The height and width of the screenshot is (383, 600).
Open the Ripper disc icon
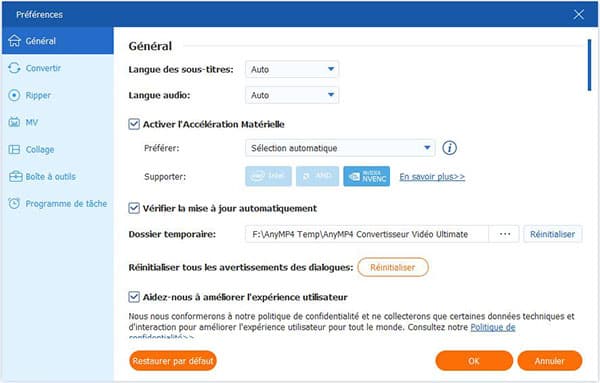pyautogui.click(x=14, y=95)
